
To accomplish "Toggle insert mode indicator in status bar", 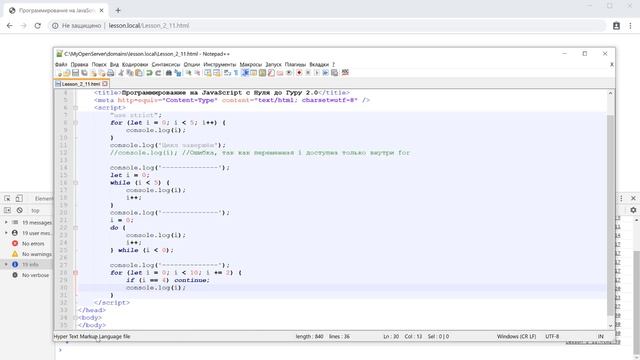I will tap(600, 337).
